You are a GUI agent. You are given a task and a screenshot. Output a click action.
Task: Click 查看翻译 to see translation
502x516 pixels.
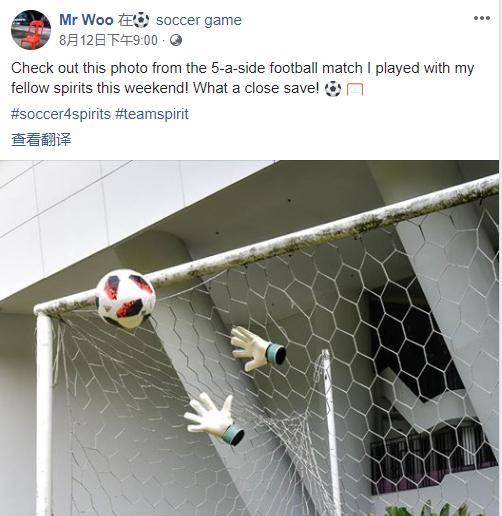pyautogui.click(x=41, y=139)
